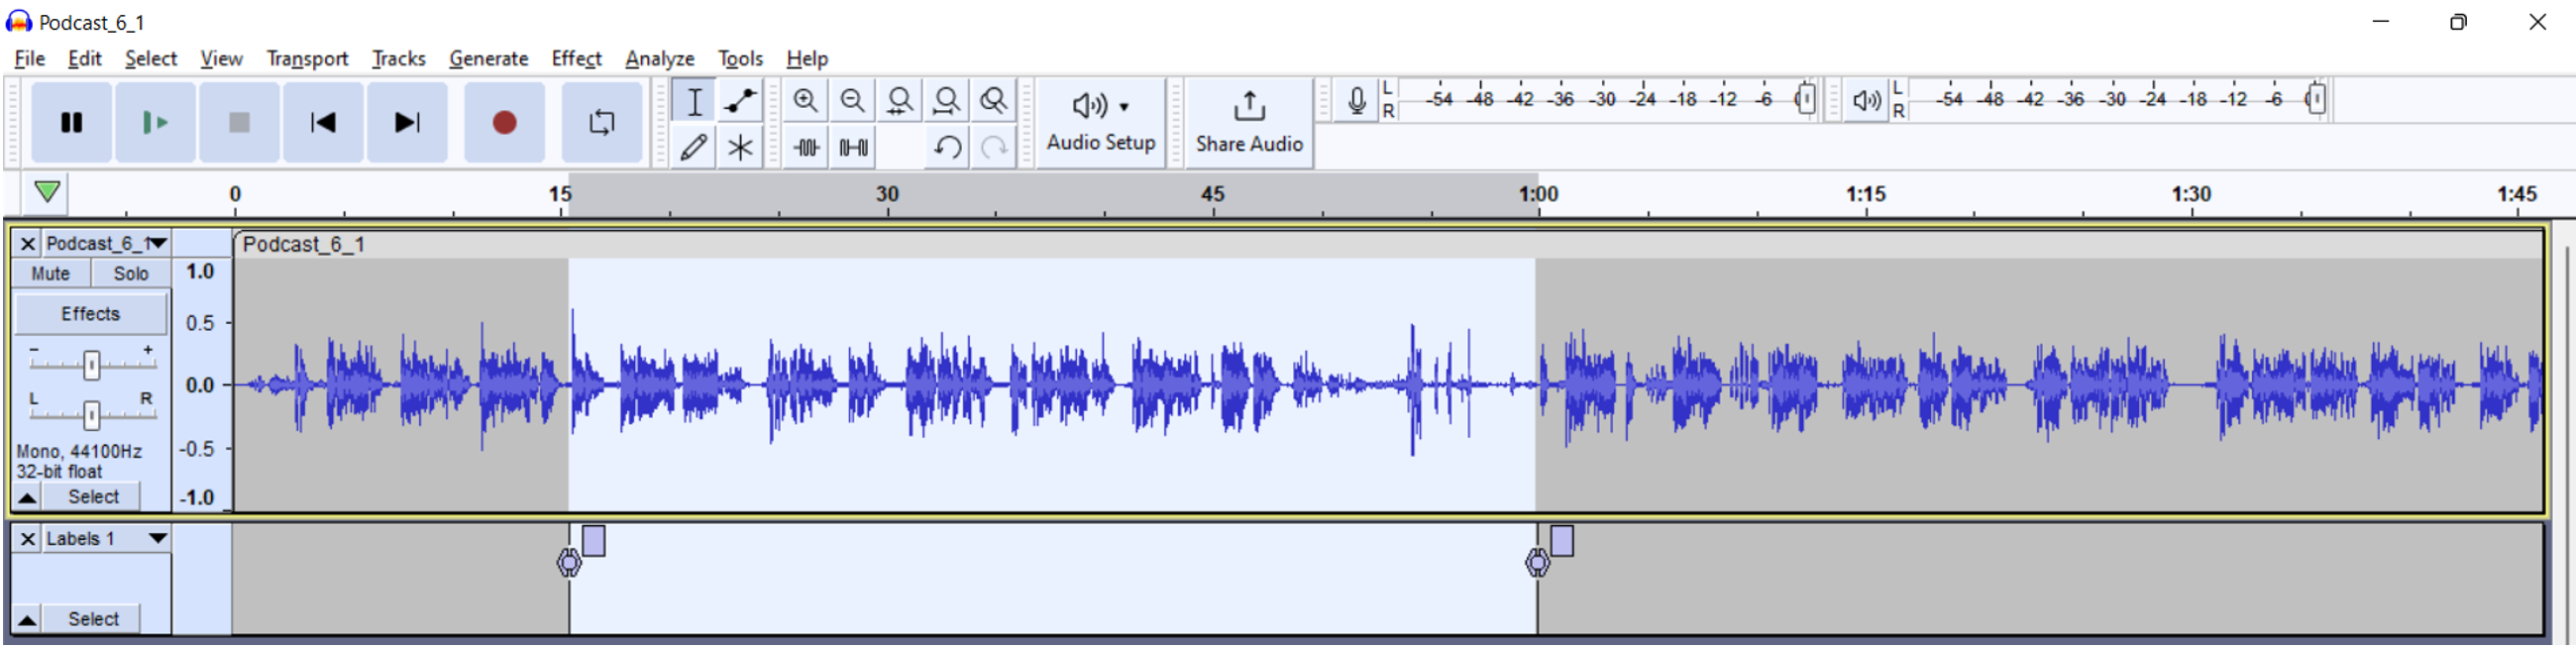
Task: Start playback with the Play button
Action: 155,122
